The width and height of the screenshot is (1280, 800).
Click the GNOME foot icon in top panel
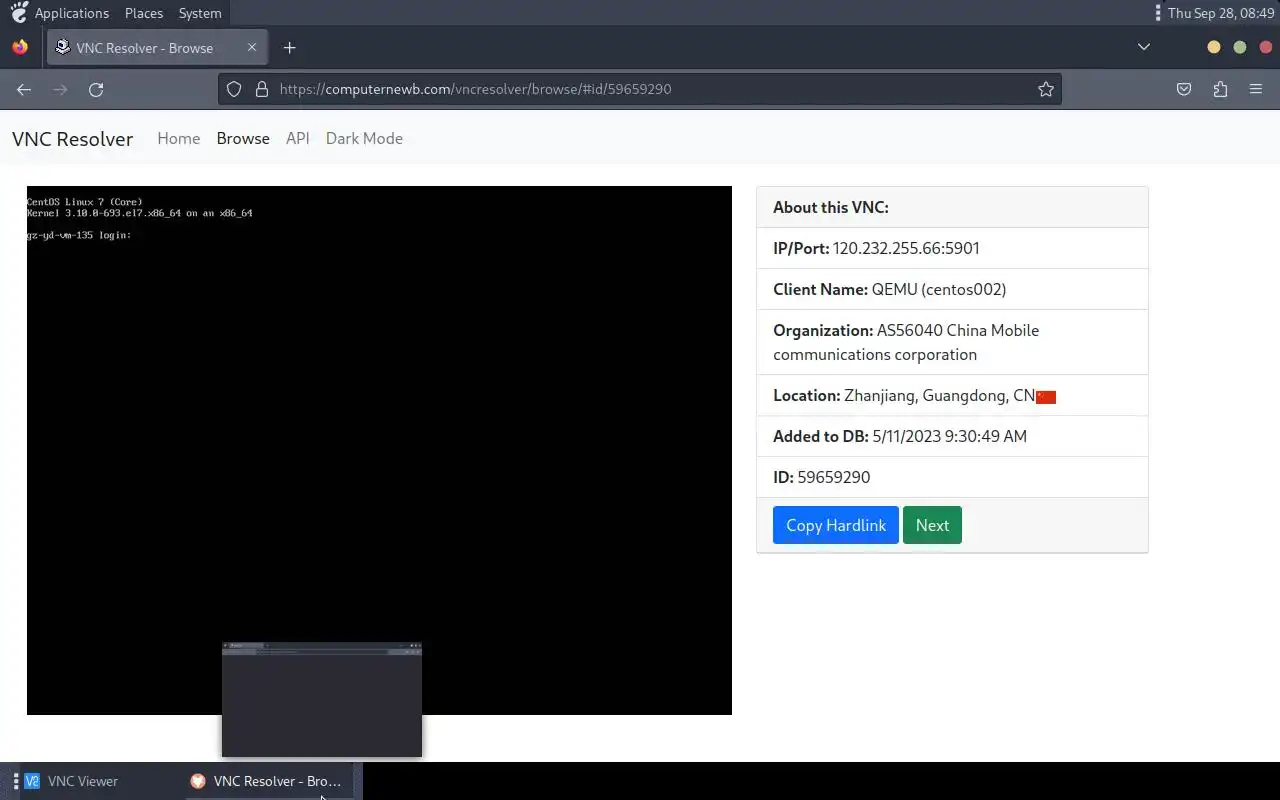(19, 12)
